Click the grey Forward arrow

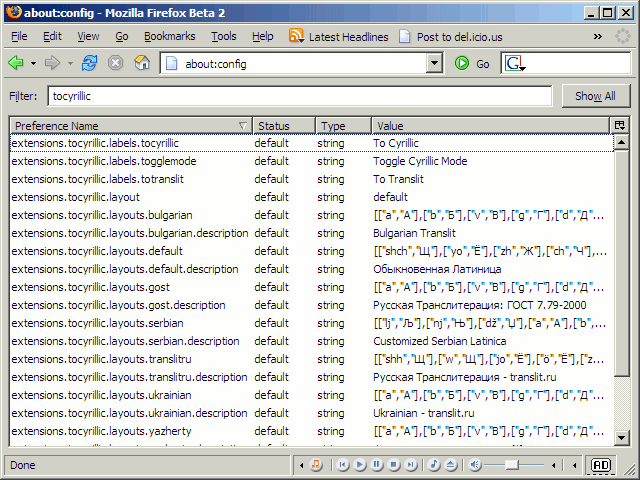click(x=52, y=63)
